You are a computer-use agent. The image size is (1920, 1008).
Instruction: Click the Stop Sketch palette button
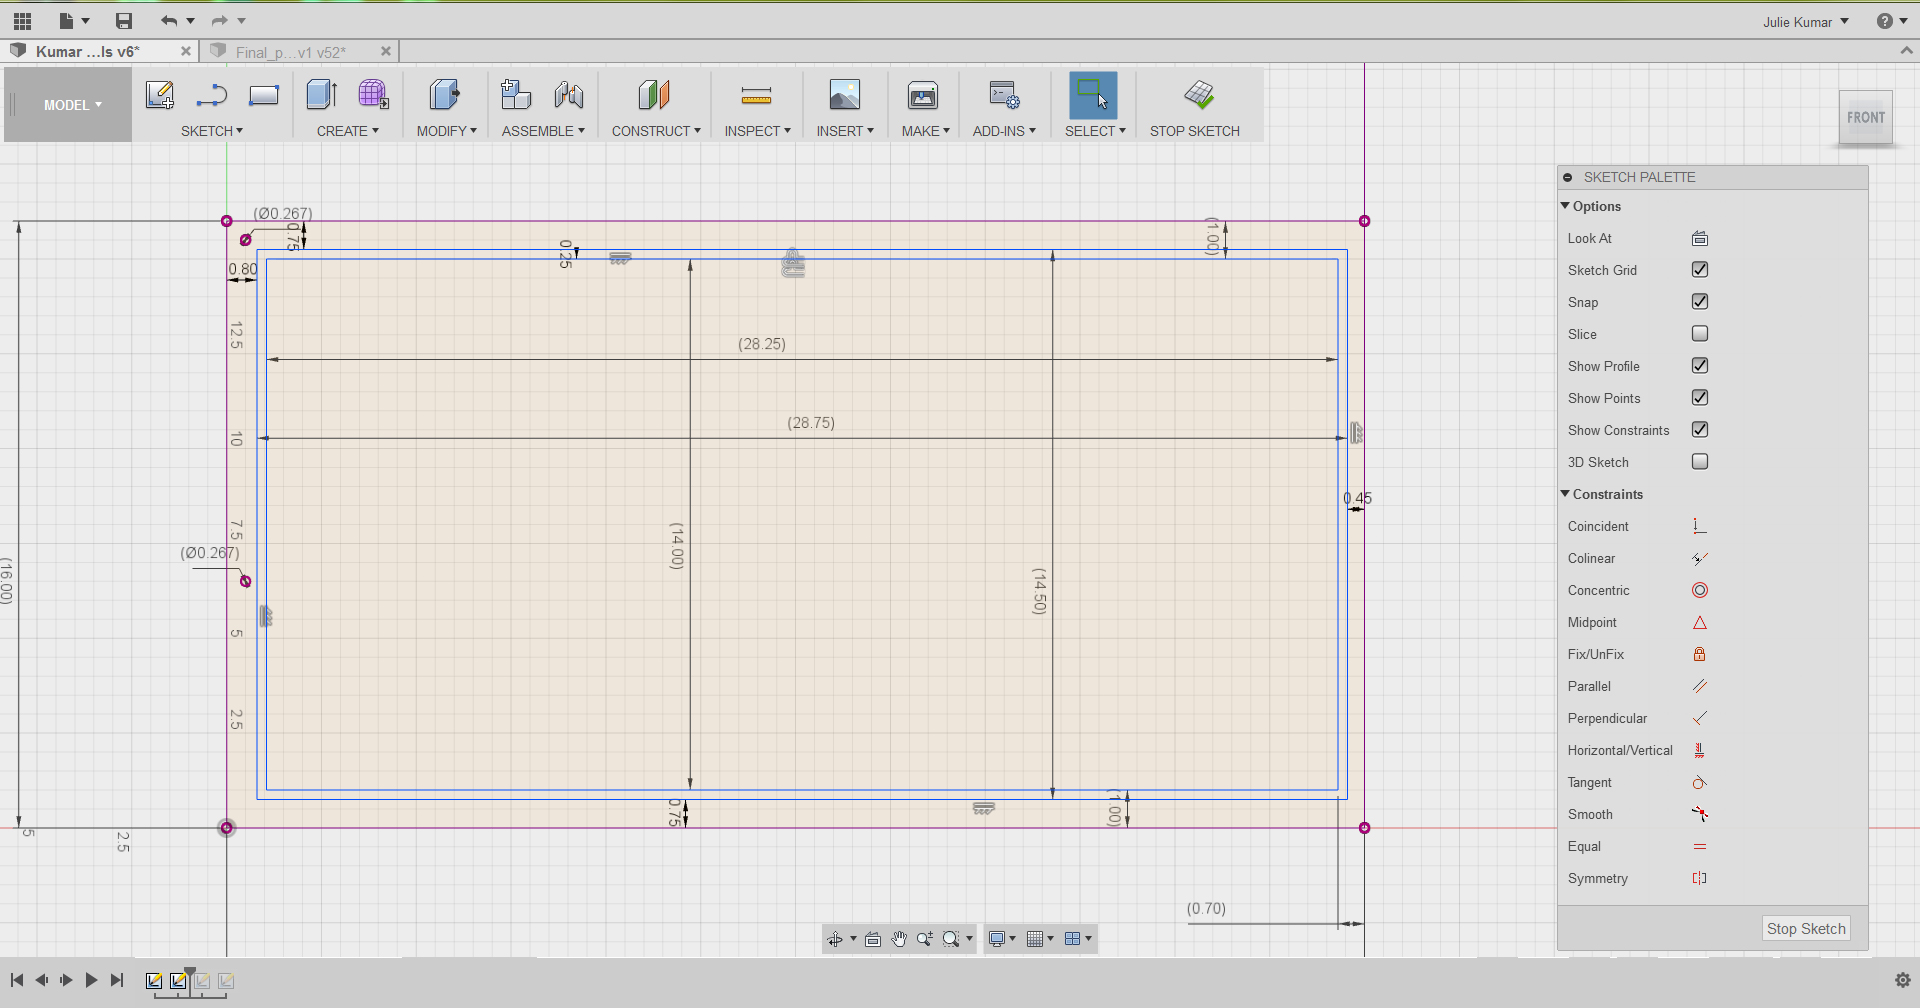tap(1806, 929)
